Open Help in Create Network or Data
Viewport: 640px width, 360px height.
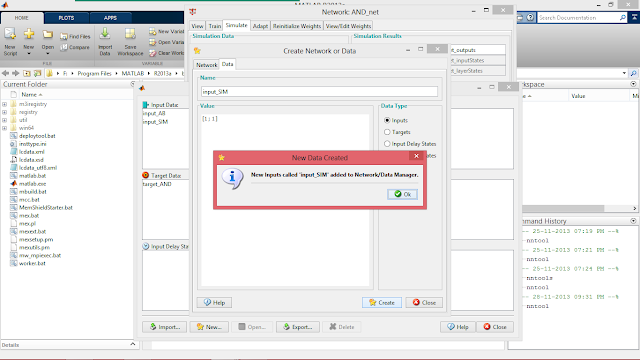tap(214, 302)
